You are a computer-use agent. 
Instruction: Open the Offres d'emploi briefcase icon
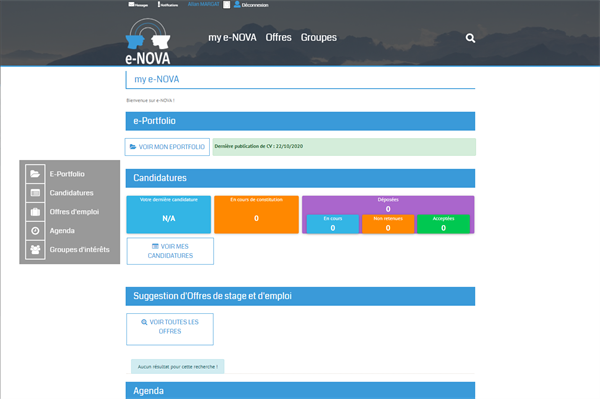[35, 212]
